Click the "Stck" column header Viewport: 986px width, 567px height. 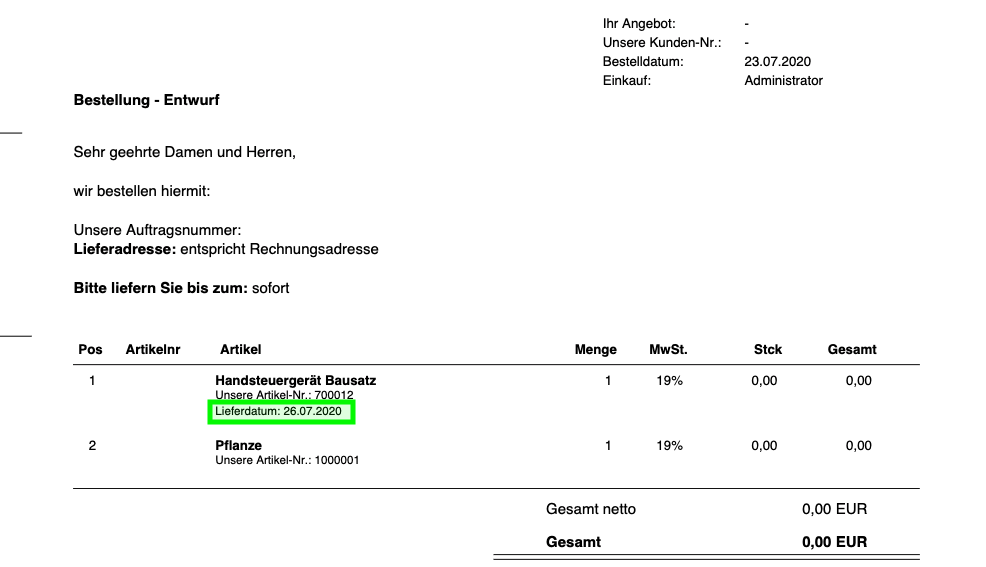767,350
